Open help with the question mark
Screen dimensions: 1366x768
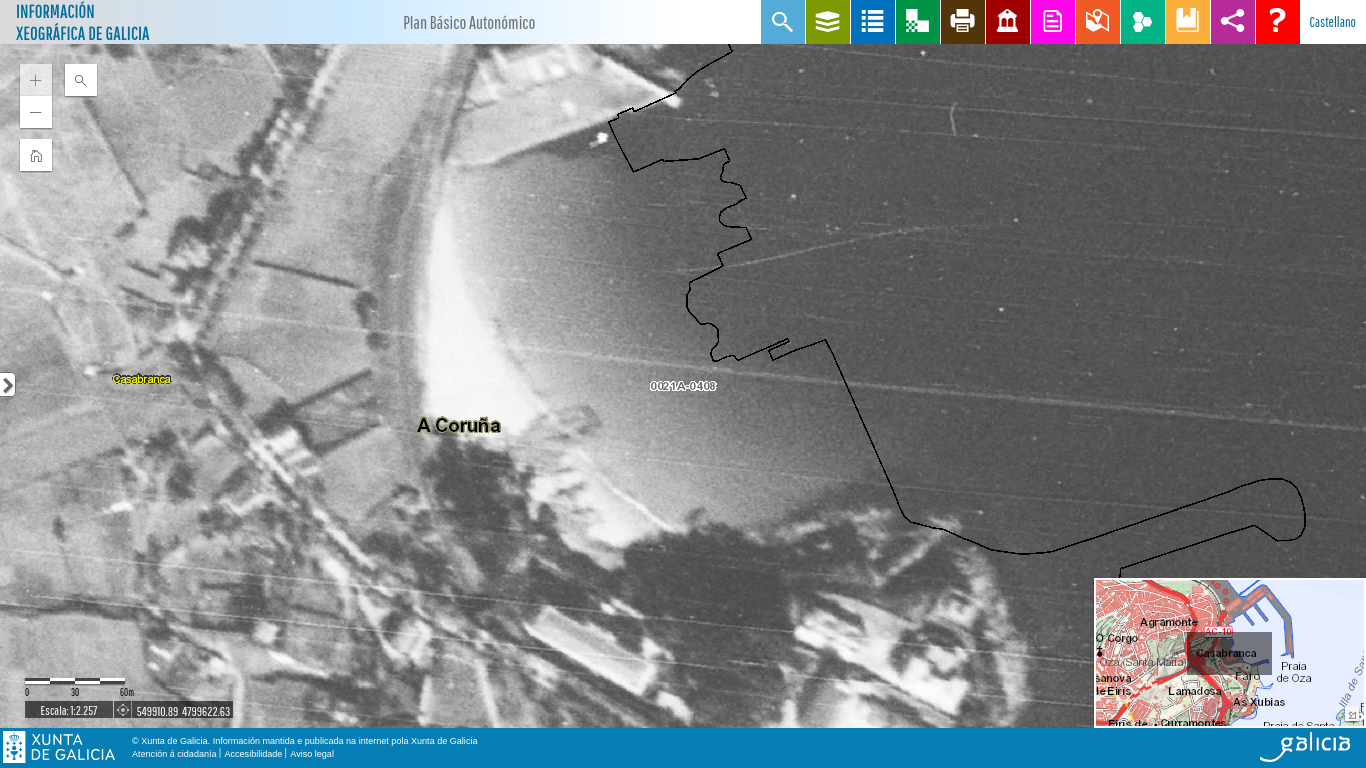1278,22
